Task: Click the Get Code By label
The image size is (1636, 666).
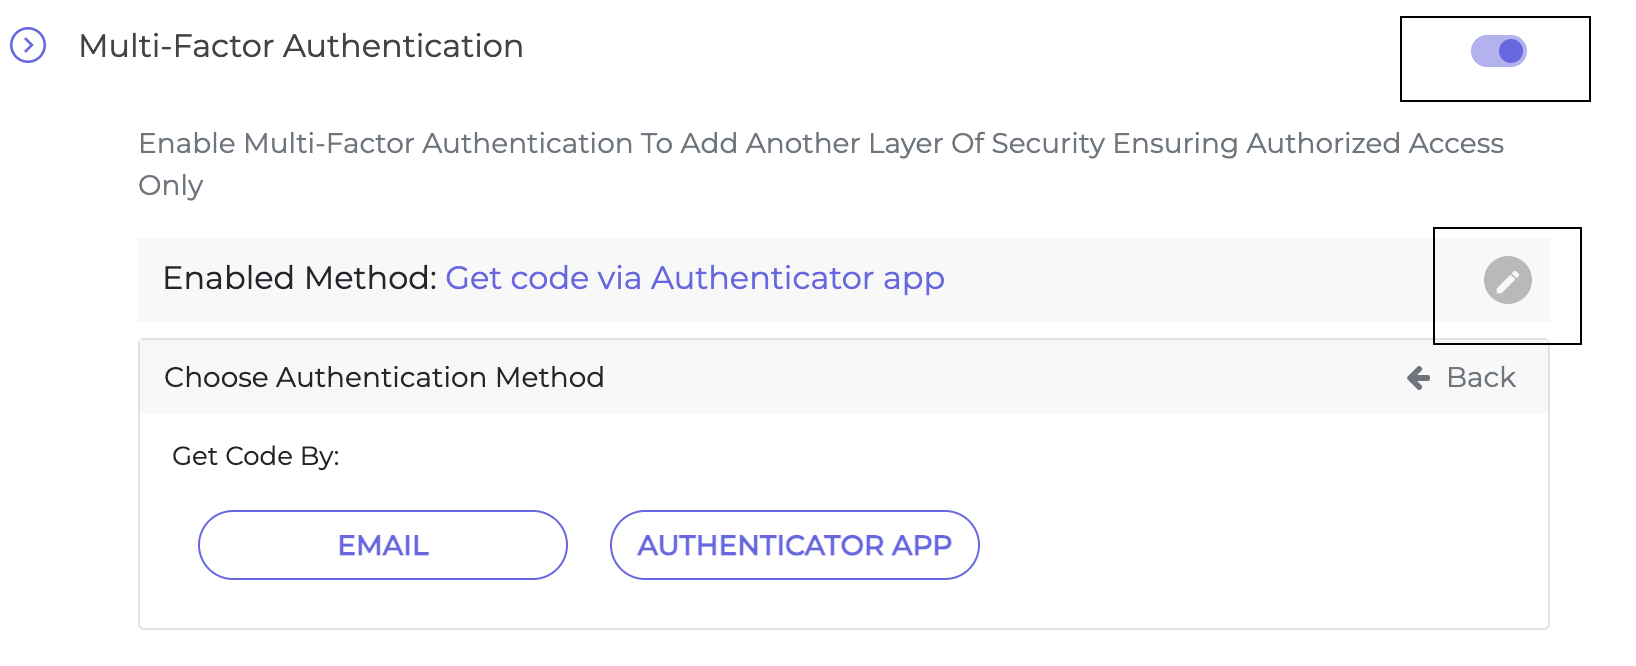Action: (256, 456)
